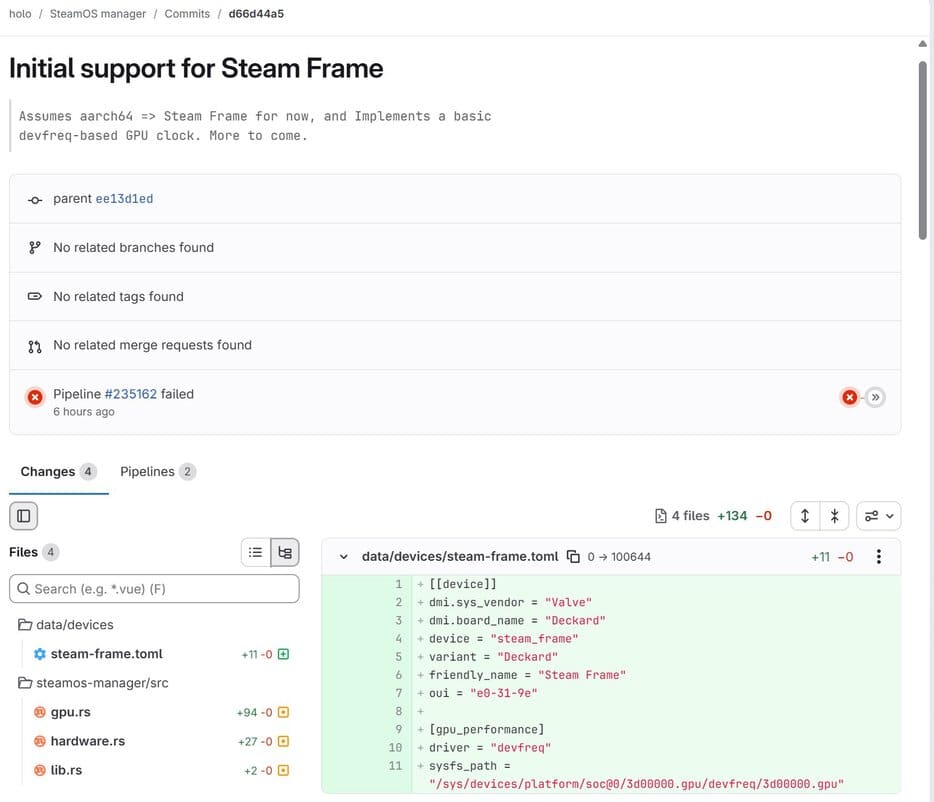This screenshot has height=802, width=934.
Task: Copy the steam-frame.toml file path
Action: (573, 557)
